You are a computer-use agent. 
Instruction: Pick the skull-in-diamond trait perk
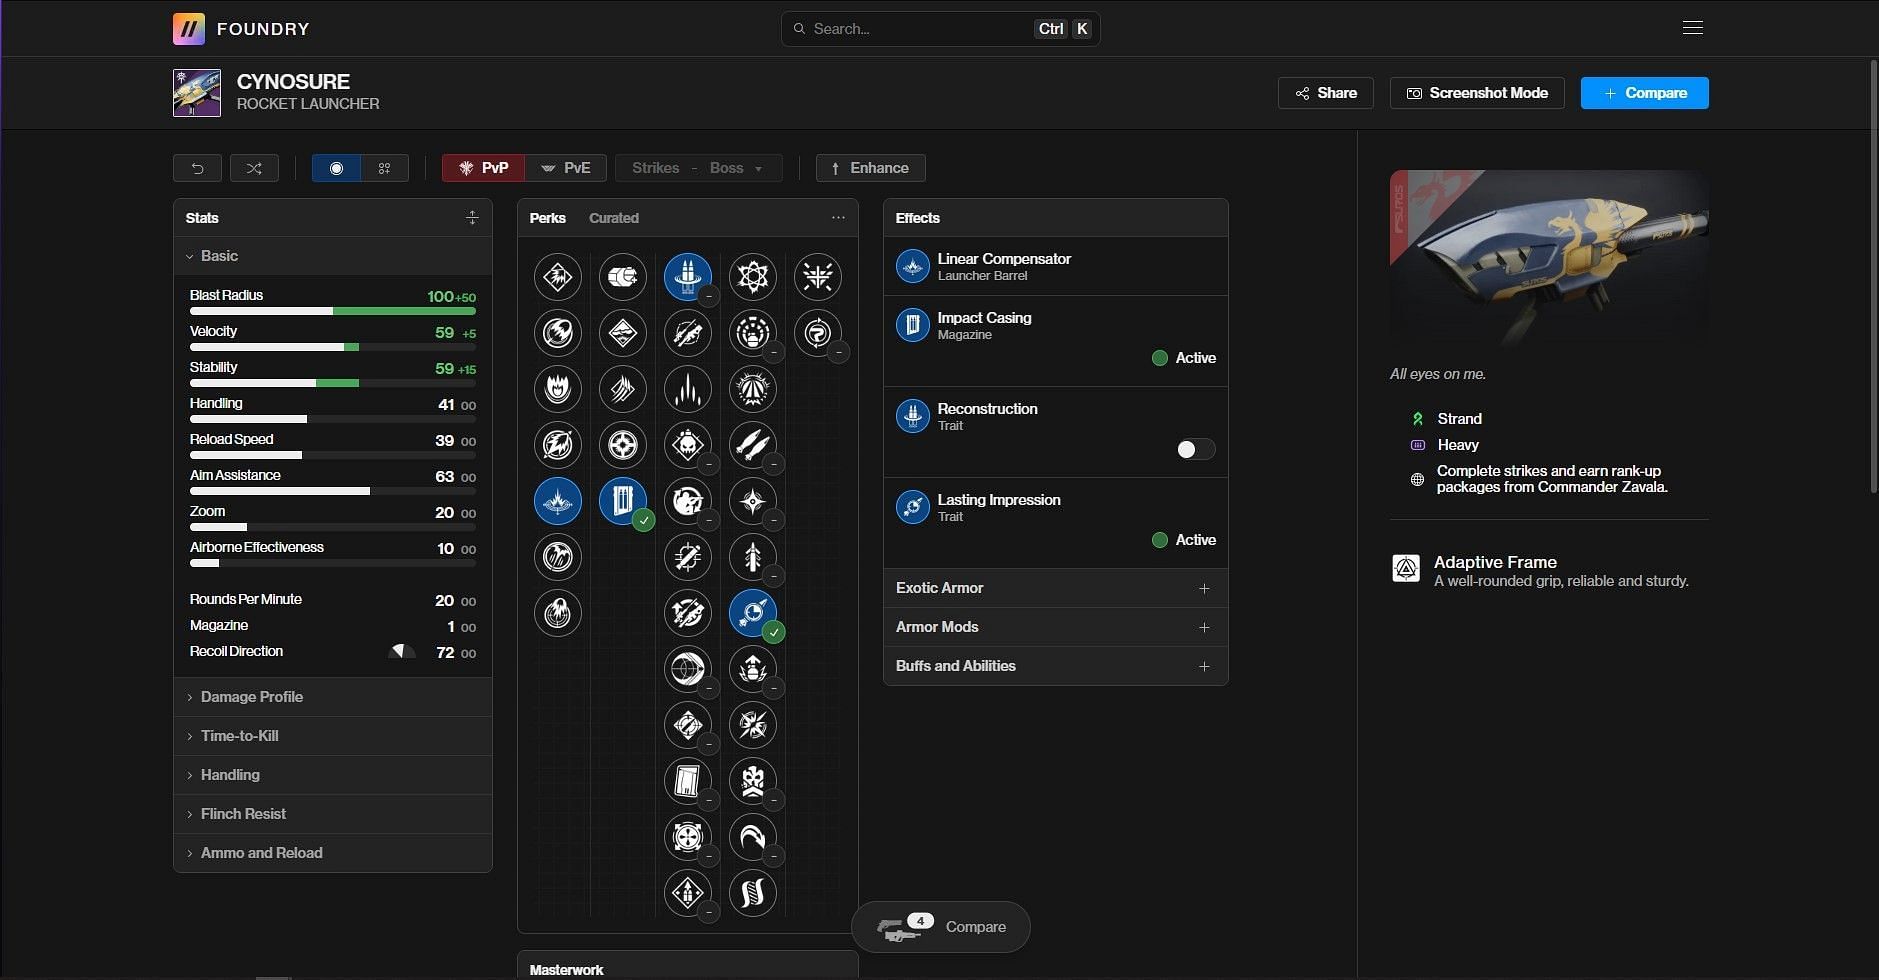click(688, 445)
